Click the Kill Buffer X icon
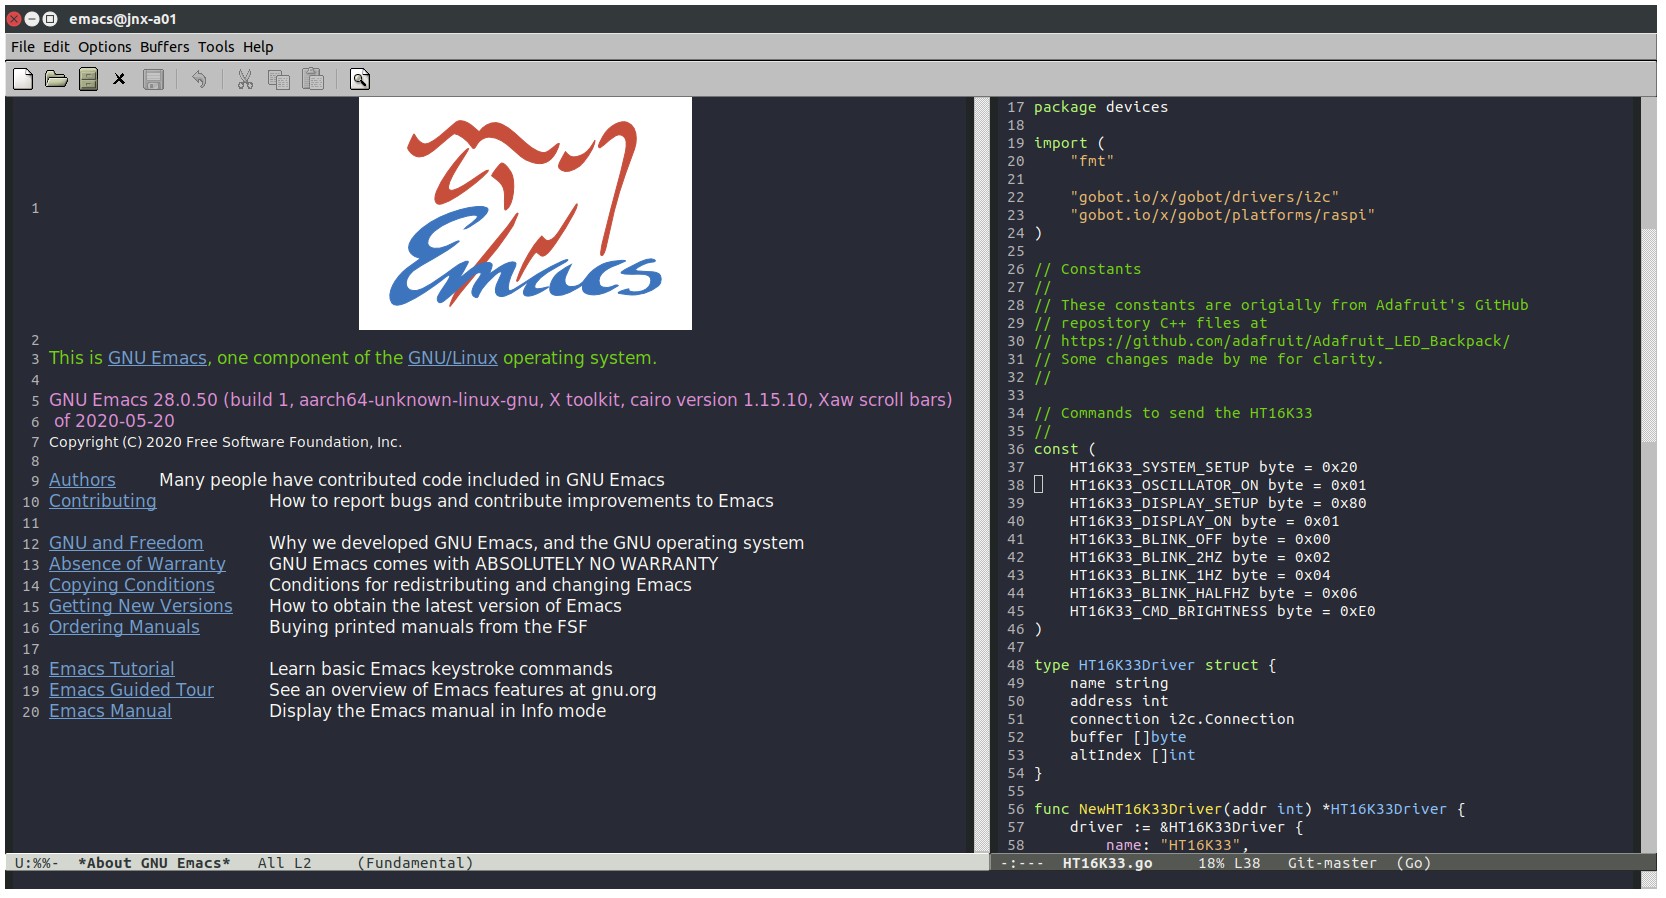 tap(119, 79)
